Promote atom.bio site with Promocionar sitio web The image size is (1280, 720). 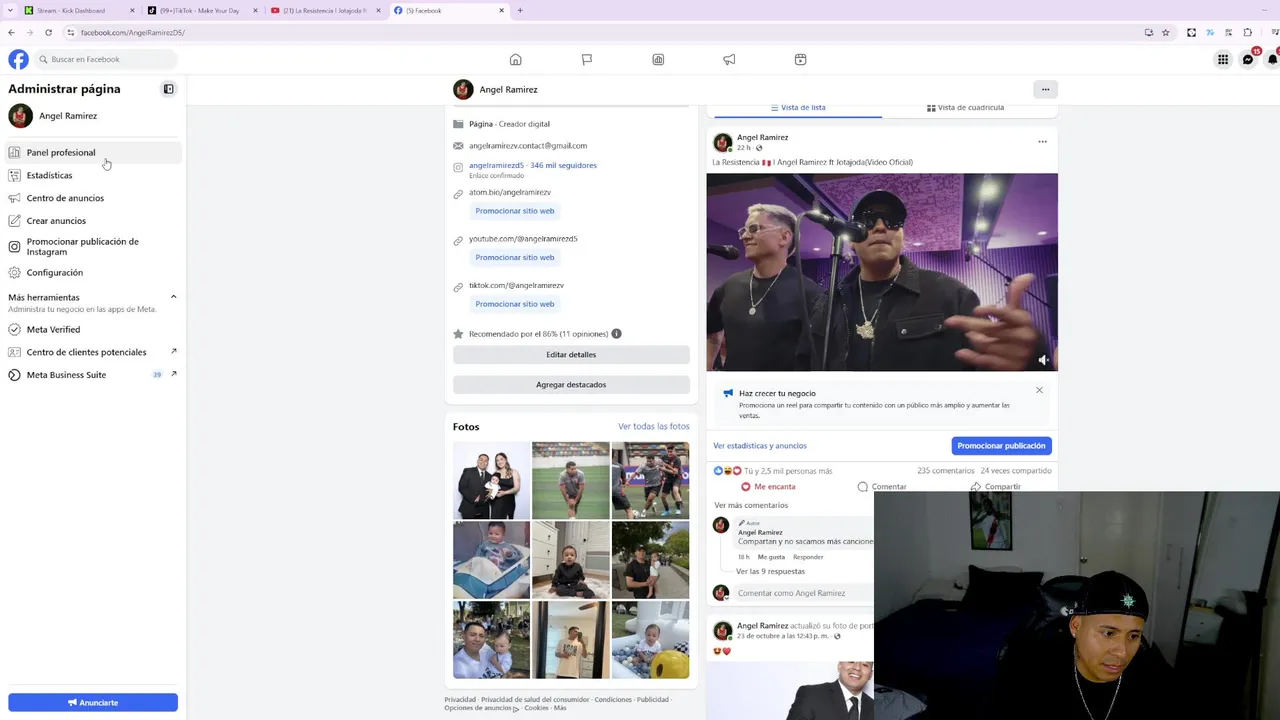pos(515,211)
